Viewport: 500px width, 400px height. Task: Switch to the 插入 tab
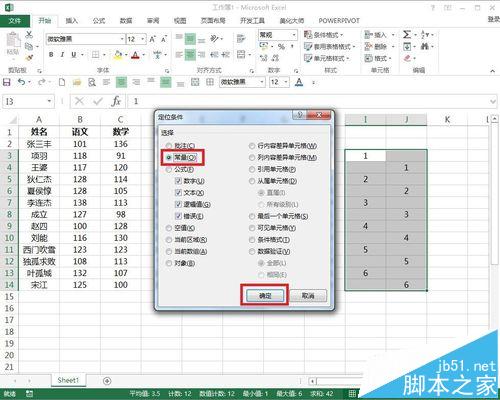(x=71, y=21)
